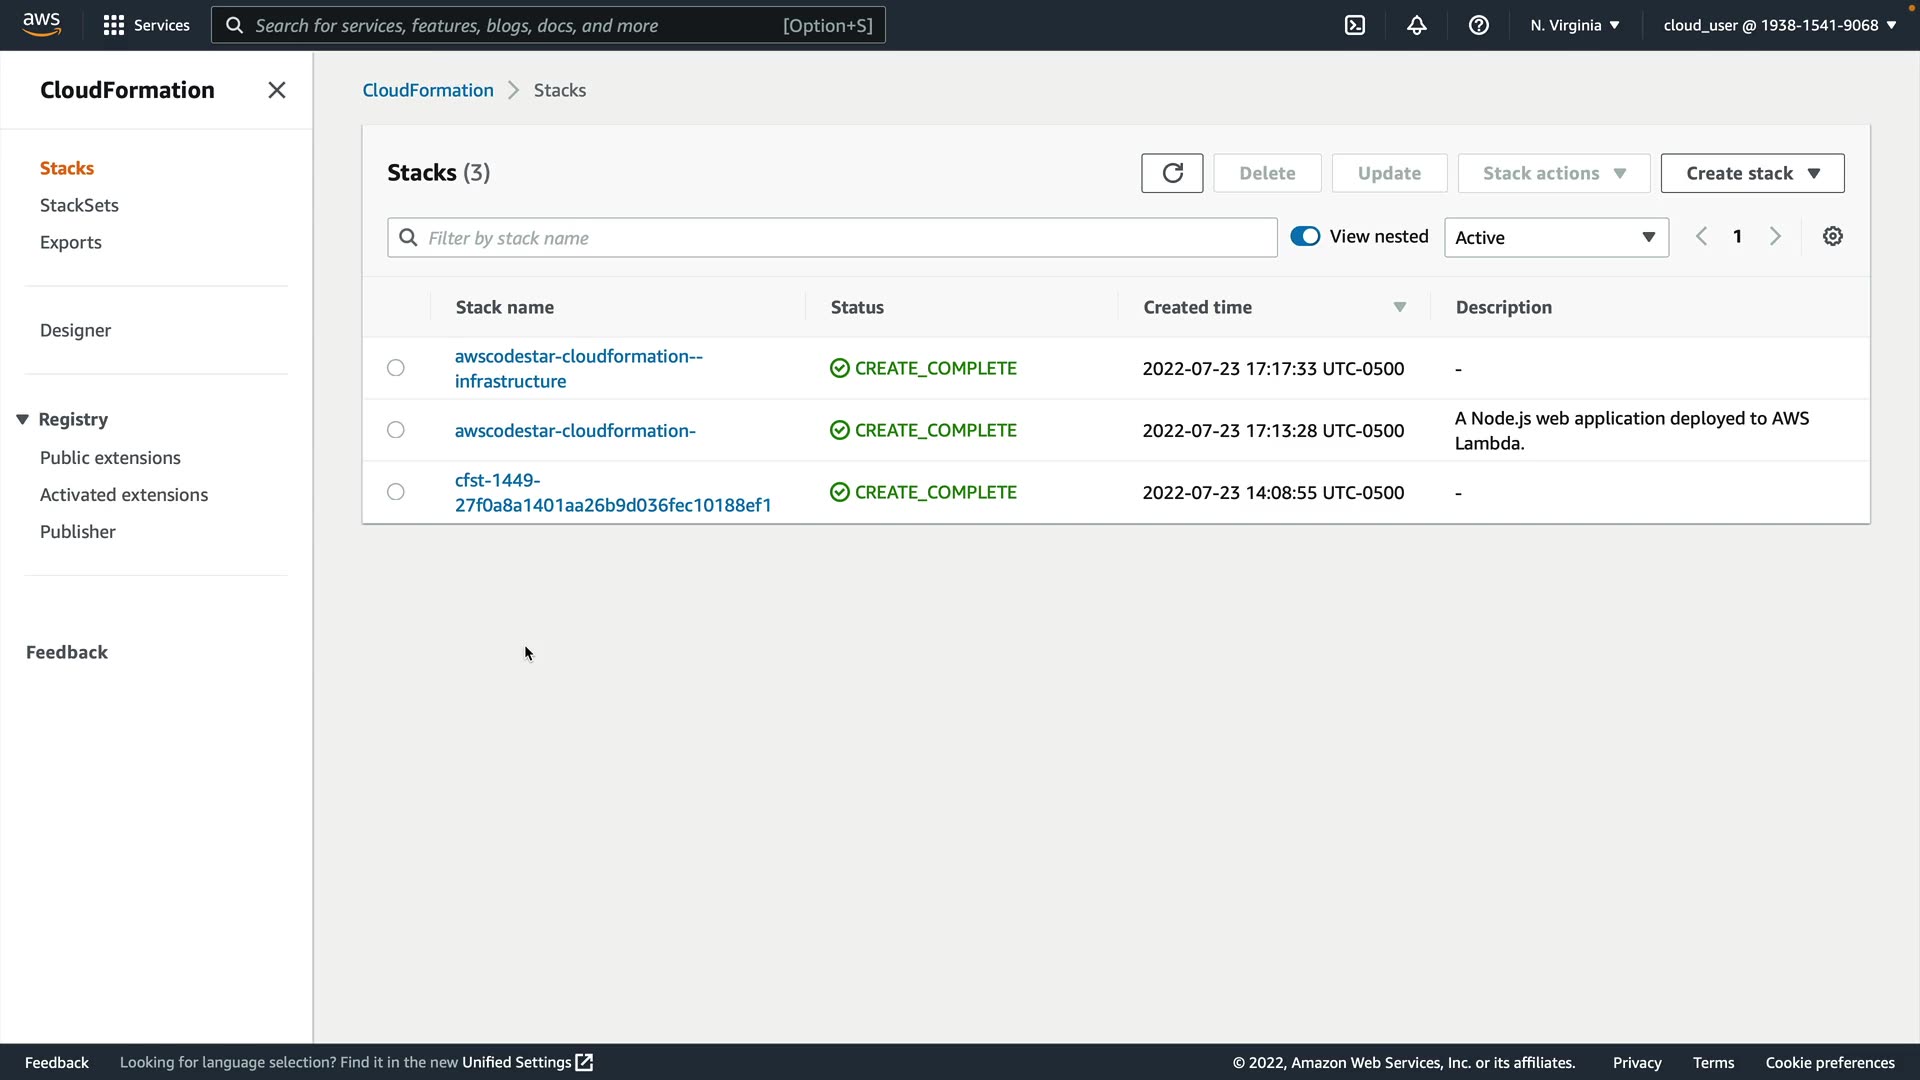The width and height of the screenshot is (1920, 1080).
Task: Open the awscodestar-cloudformation- stack link
Action: [575, 431]
